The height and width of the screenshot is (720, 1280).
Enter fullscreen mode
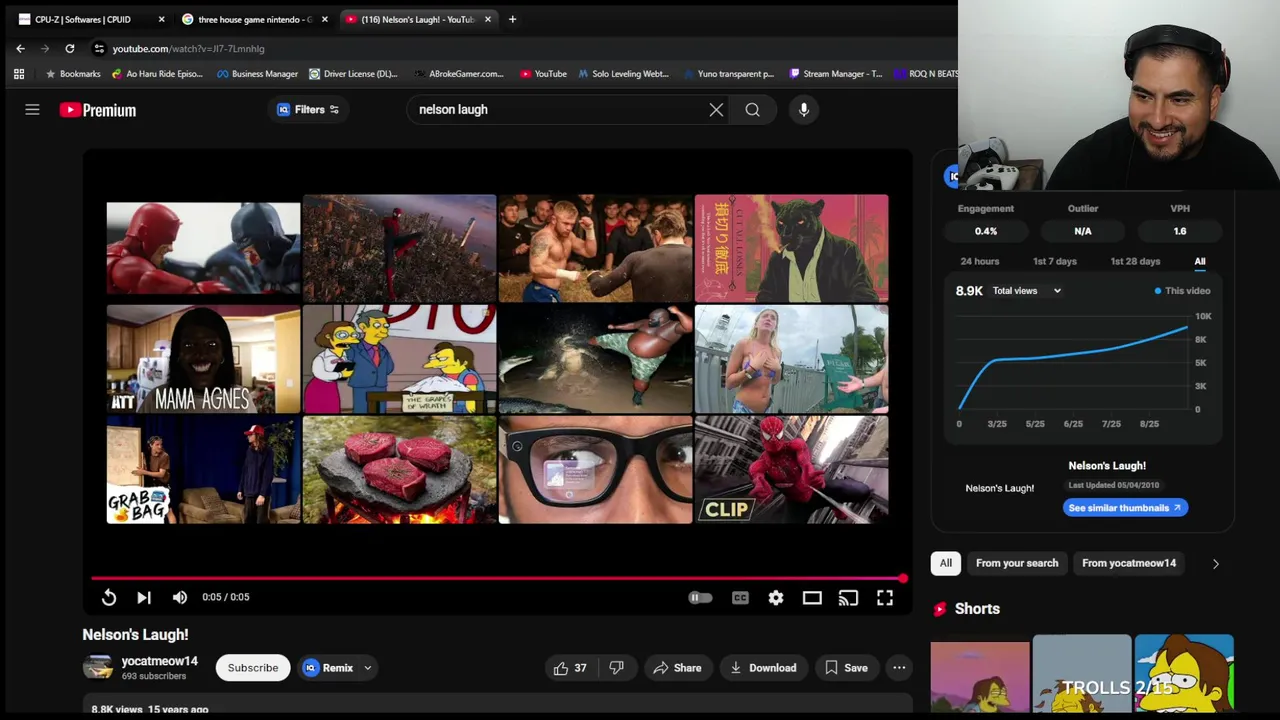885,598
